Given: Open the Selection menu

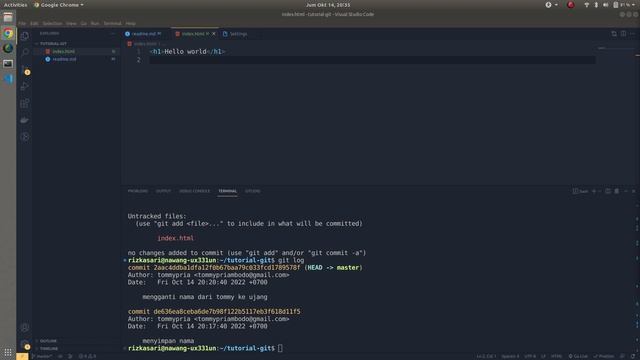Looking at the screenshot, I should (x=53, y=24).
